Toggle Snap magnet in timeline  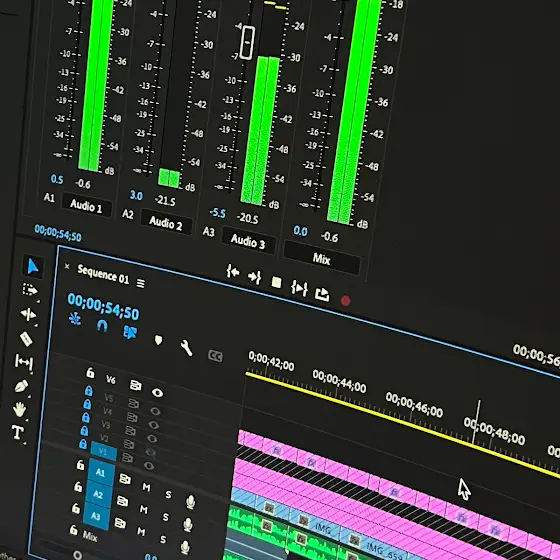click(x=102, y=325)
